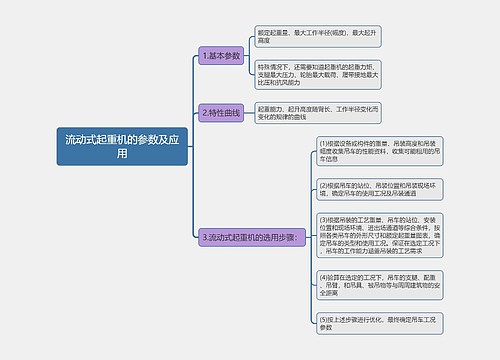Image resolution: width=500 pixels, height=360 pixels.
Task: Open the step (5) 按上述步骤进行优化 leaf
Action: [x=380, y=323]
